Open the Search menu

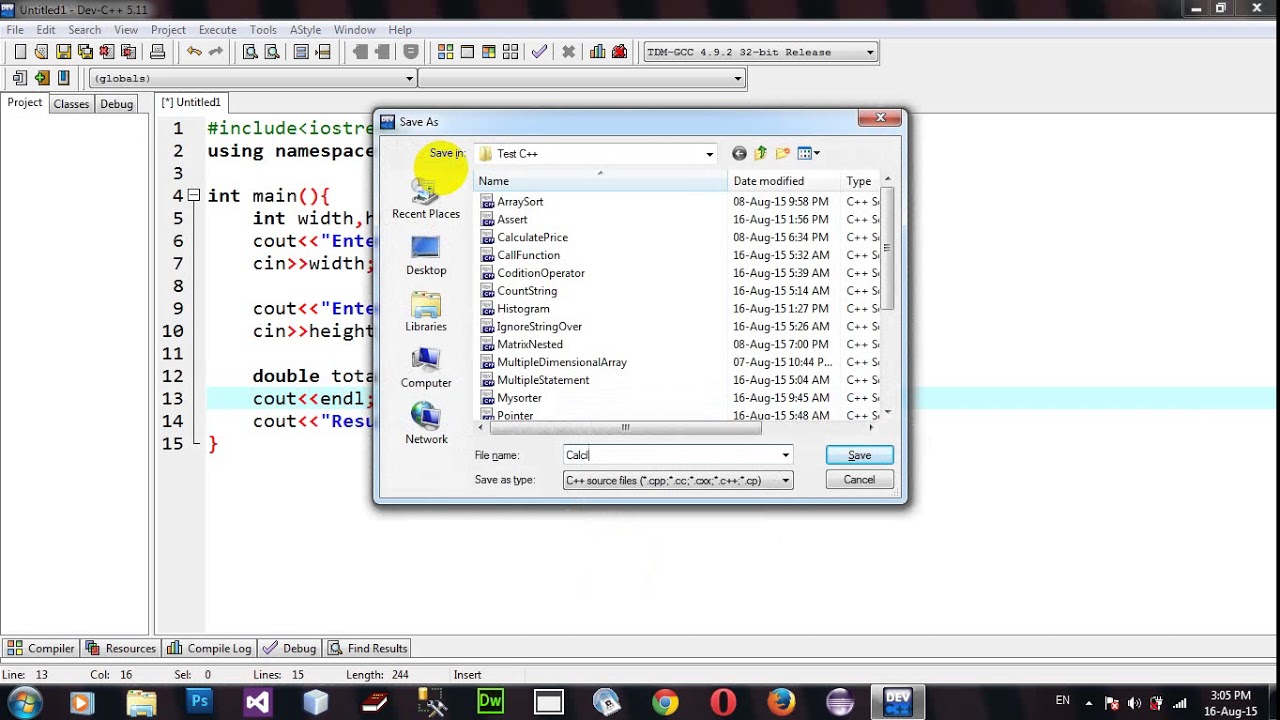coord(85,30)
